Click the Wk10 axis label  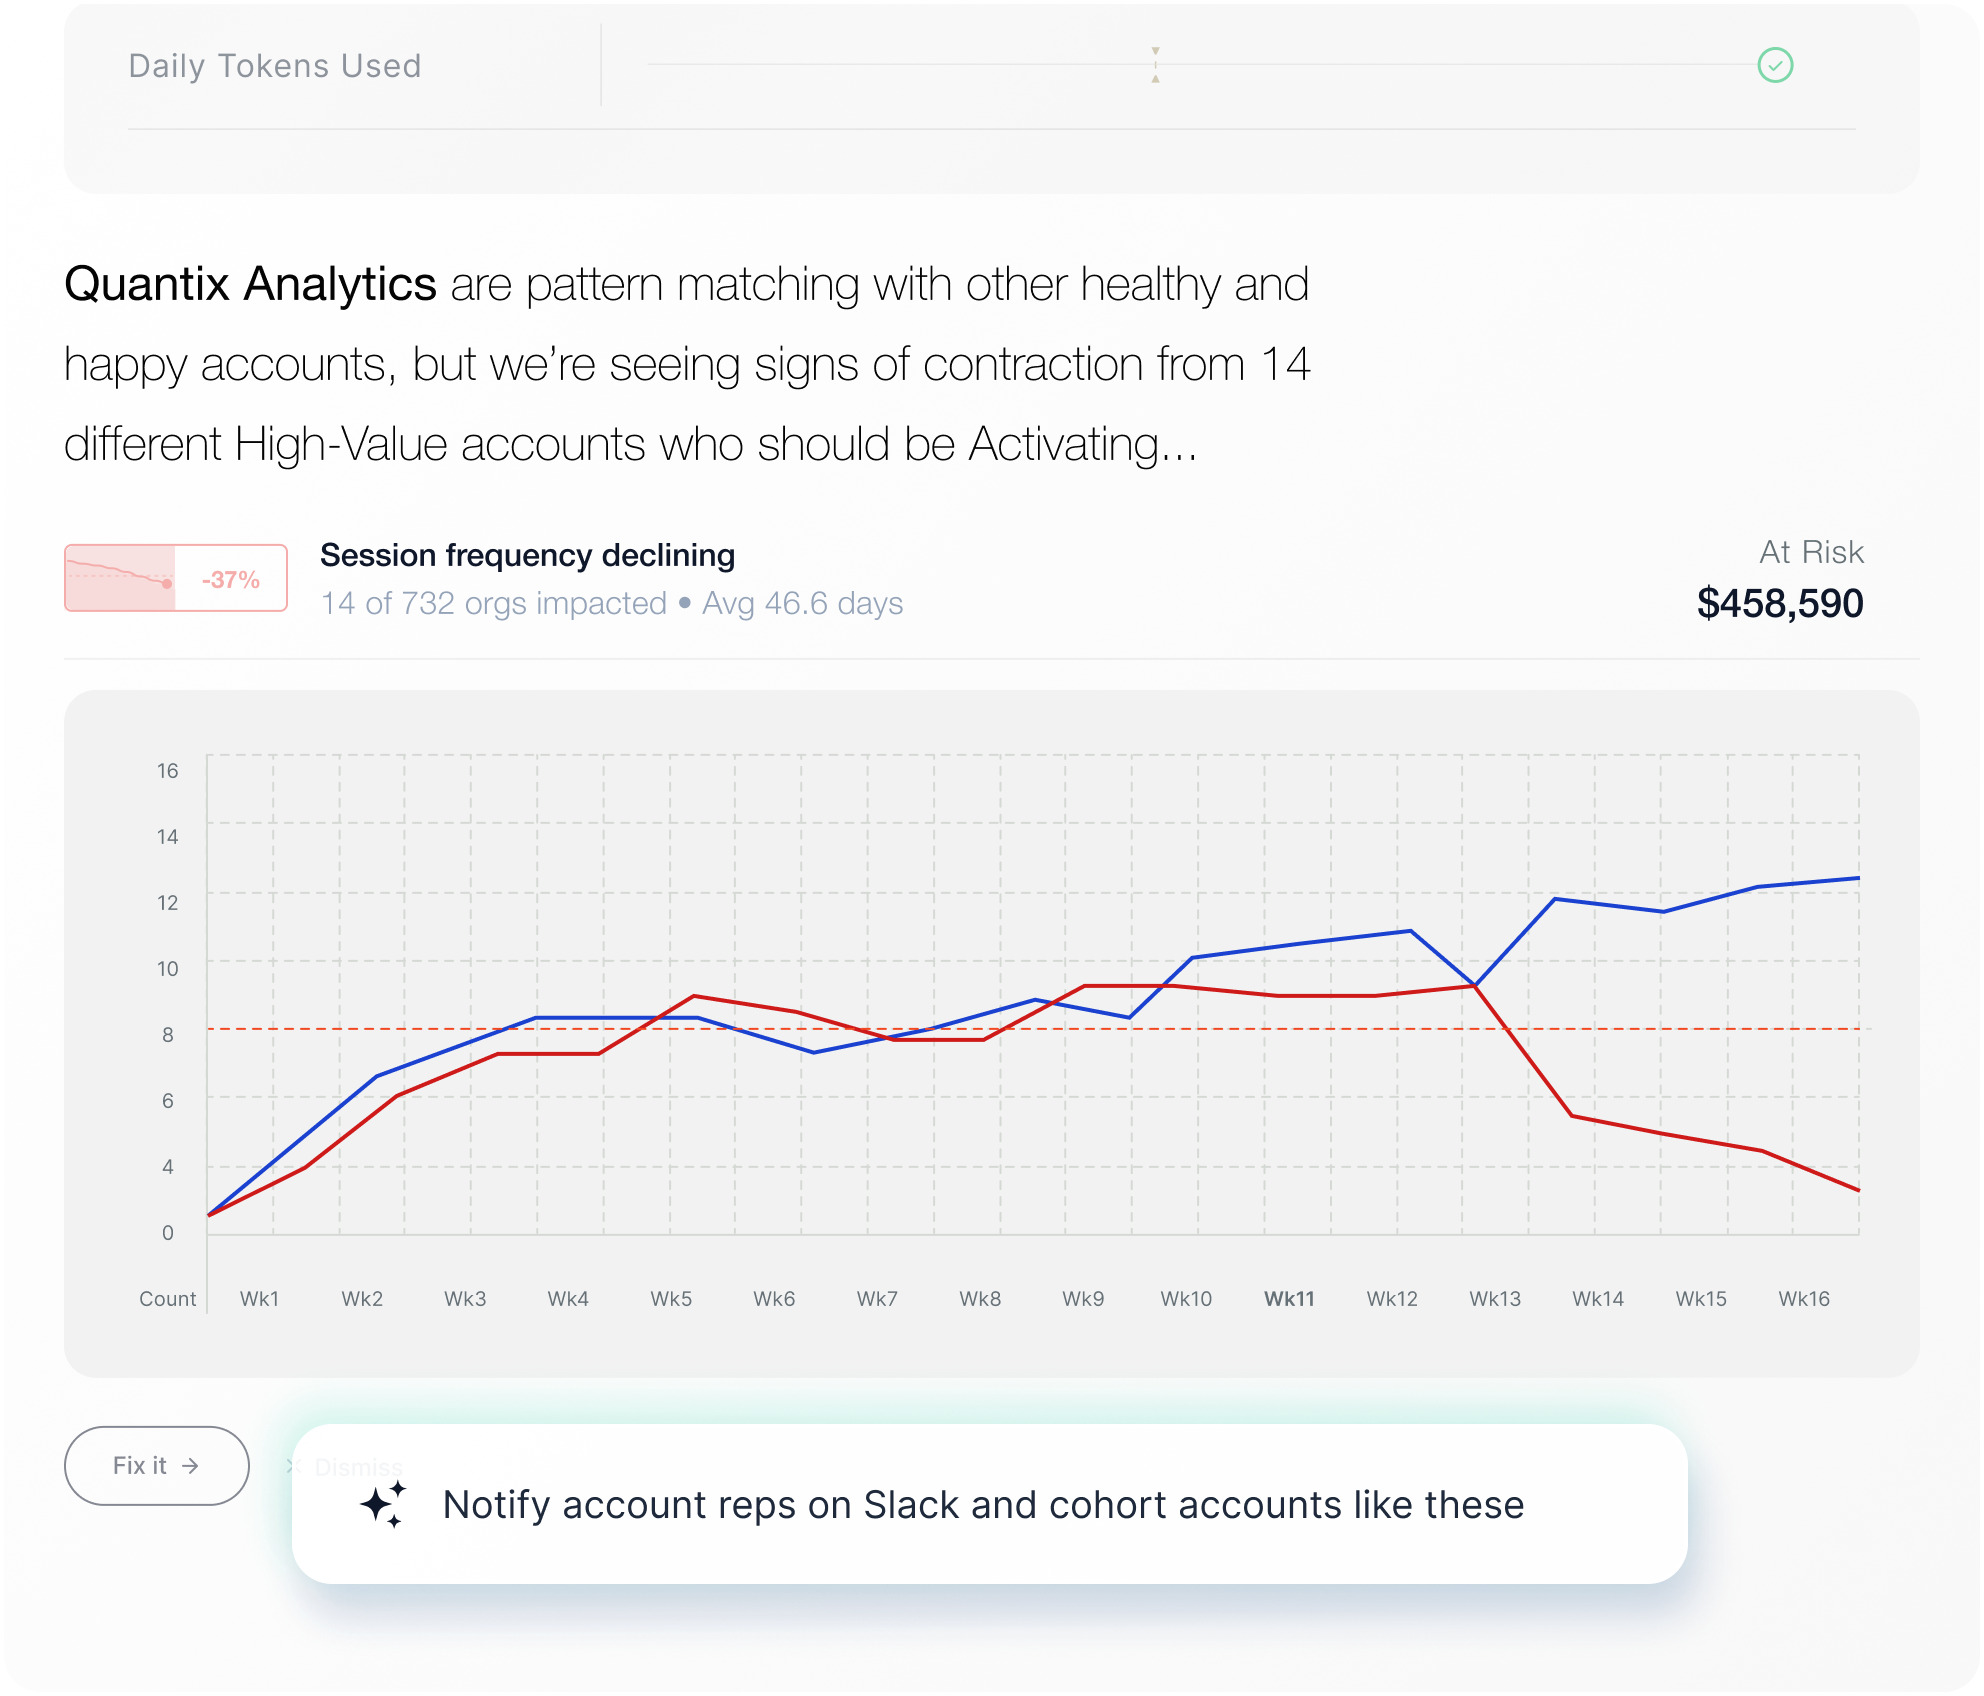(x=1186, y=1299)
